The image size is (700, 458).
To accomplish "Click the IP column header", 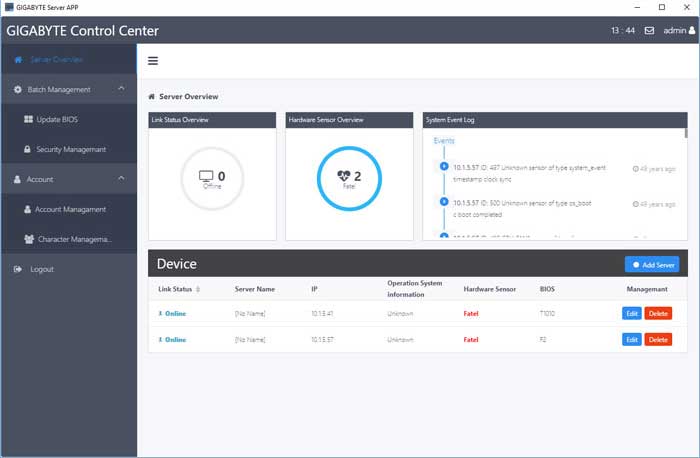I will (x=314, y=289).
